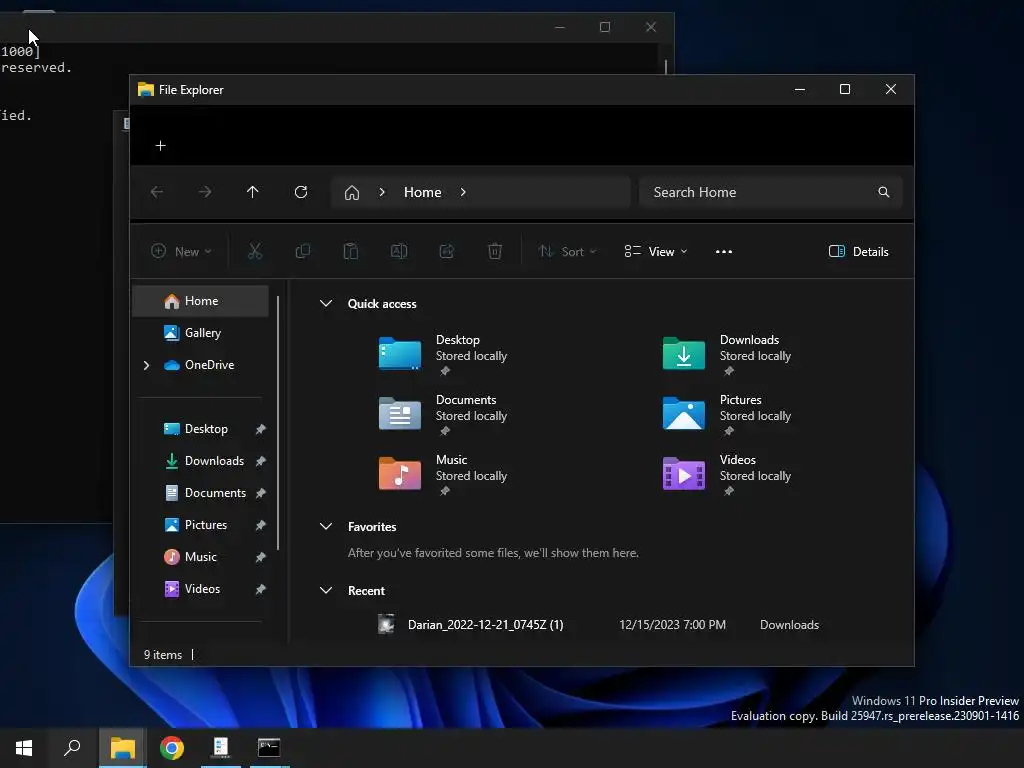Collapse the Quick access section

pyautogui.click(x=326, y=304)
